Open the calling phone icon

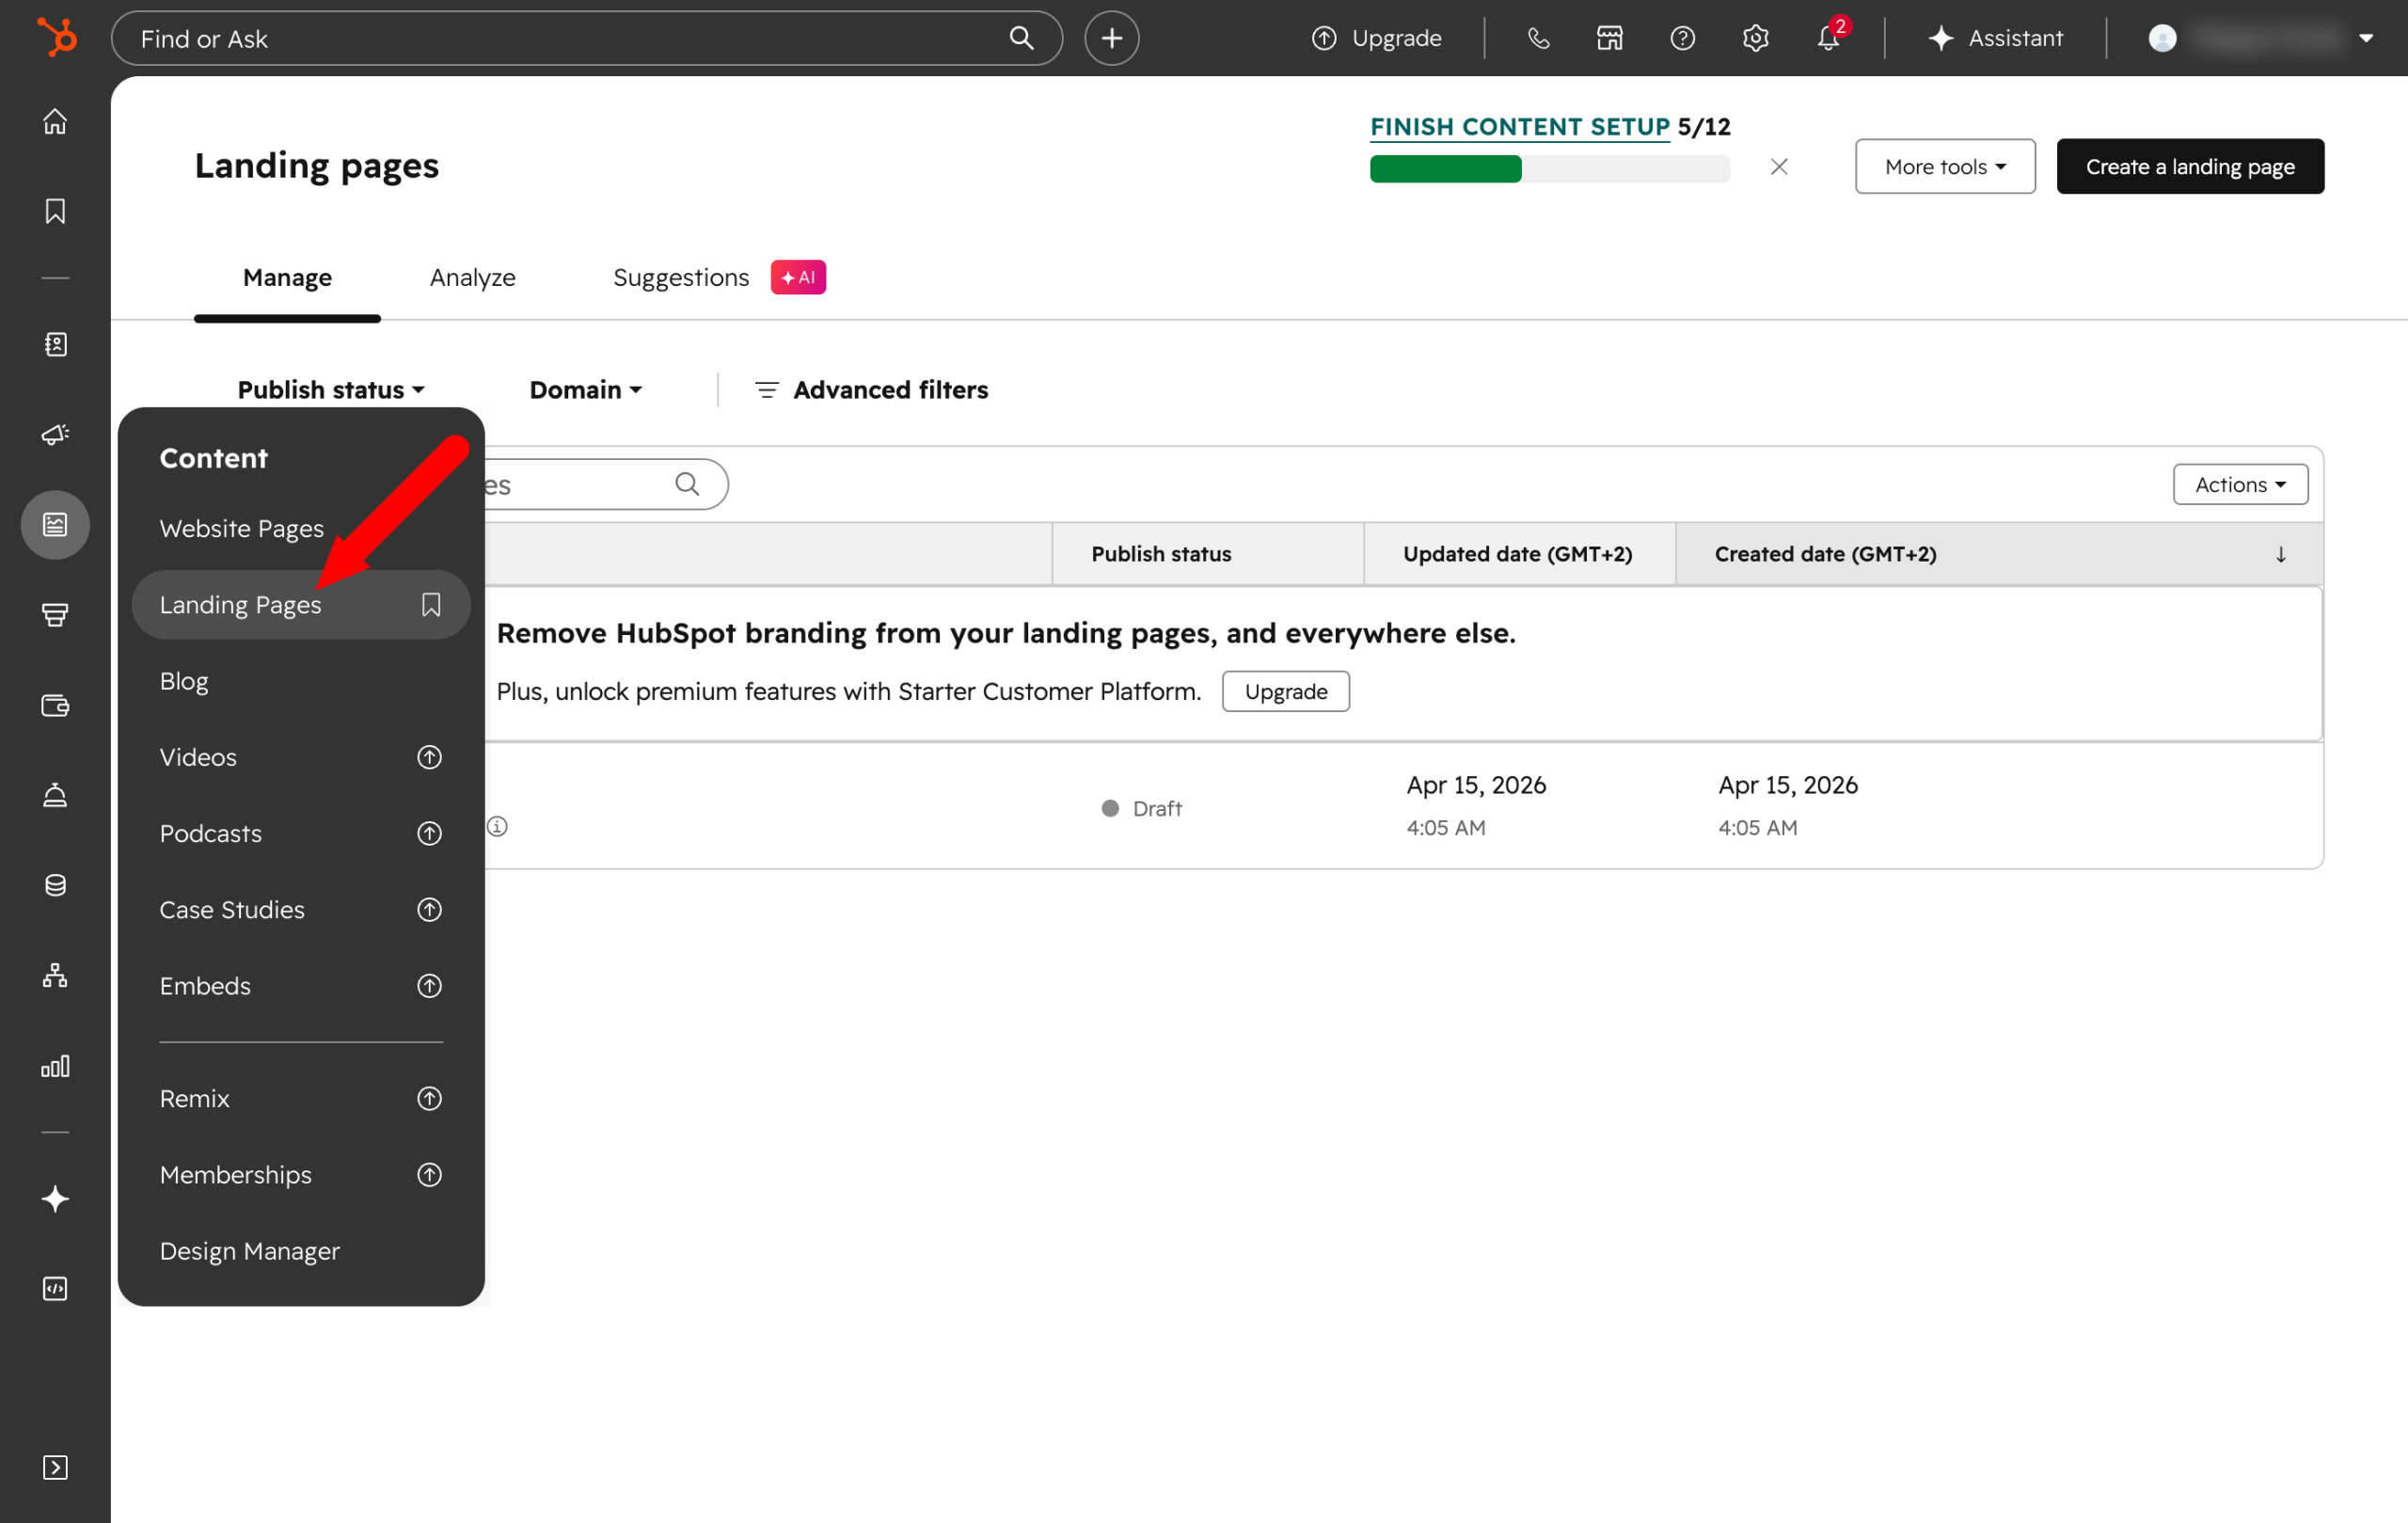click(1538, 38)
